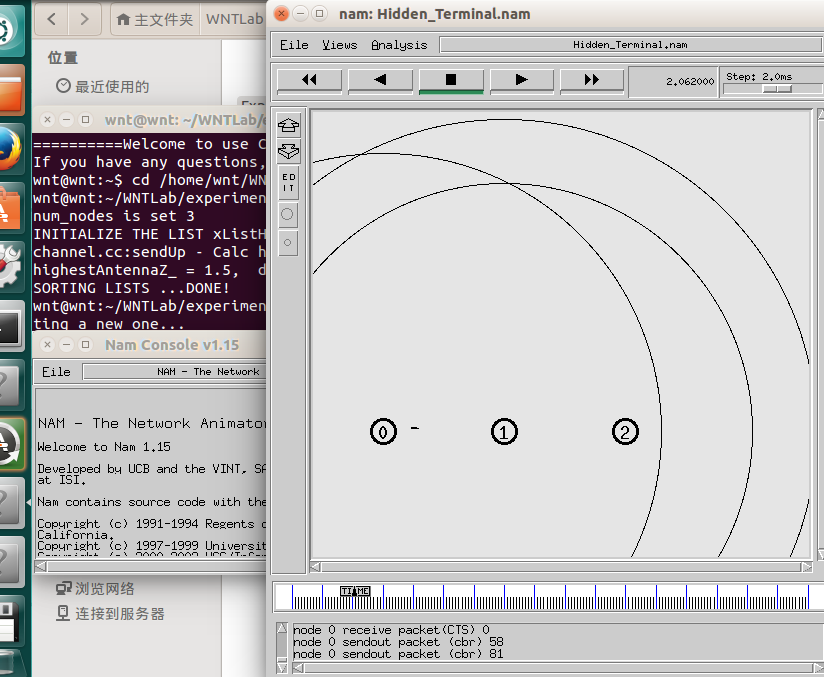Close the Nam Console v1.15 window

(x=47, y=345)
